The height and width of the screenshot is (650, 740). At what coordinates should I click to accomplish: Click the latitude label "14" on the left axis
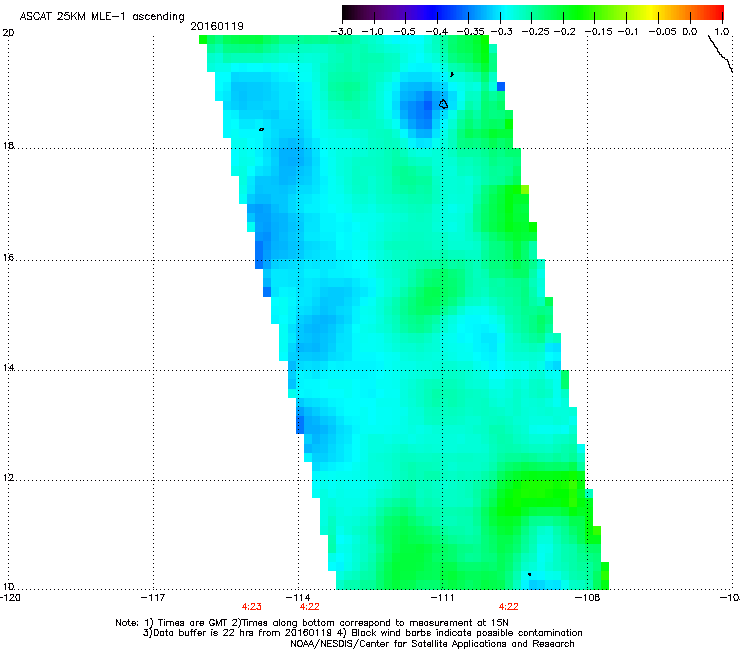pyautogui.click(x=8, y=368)
